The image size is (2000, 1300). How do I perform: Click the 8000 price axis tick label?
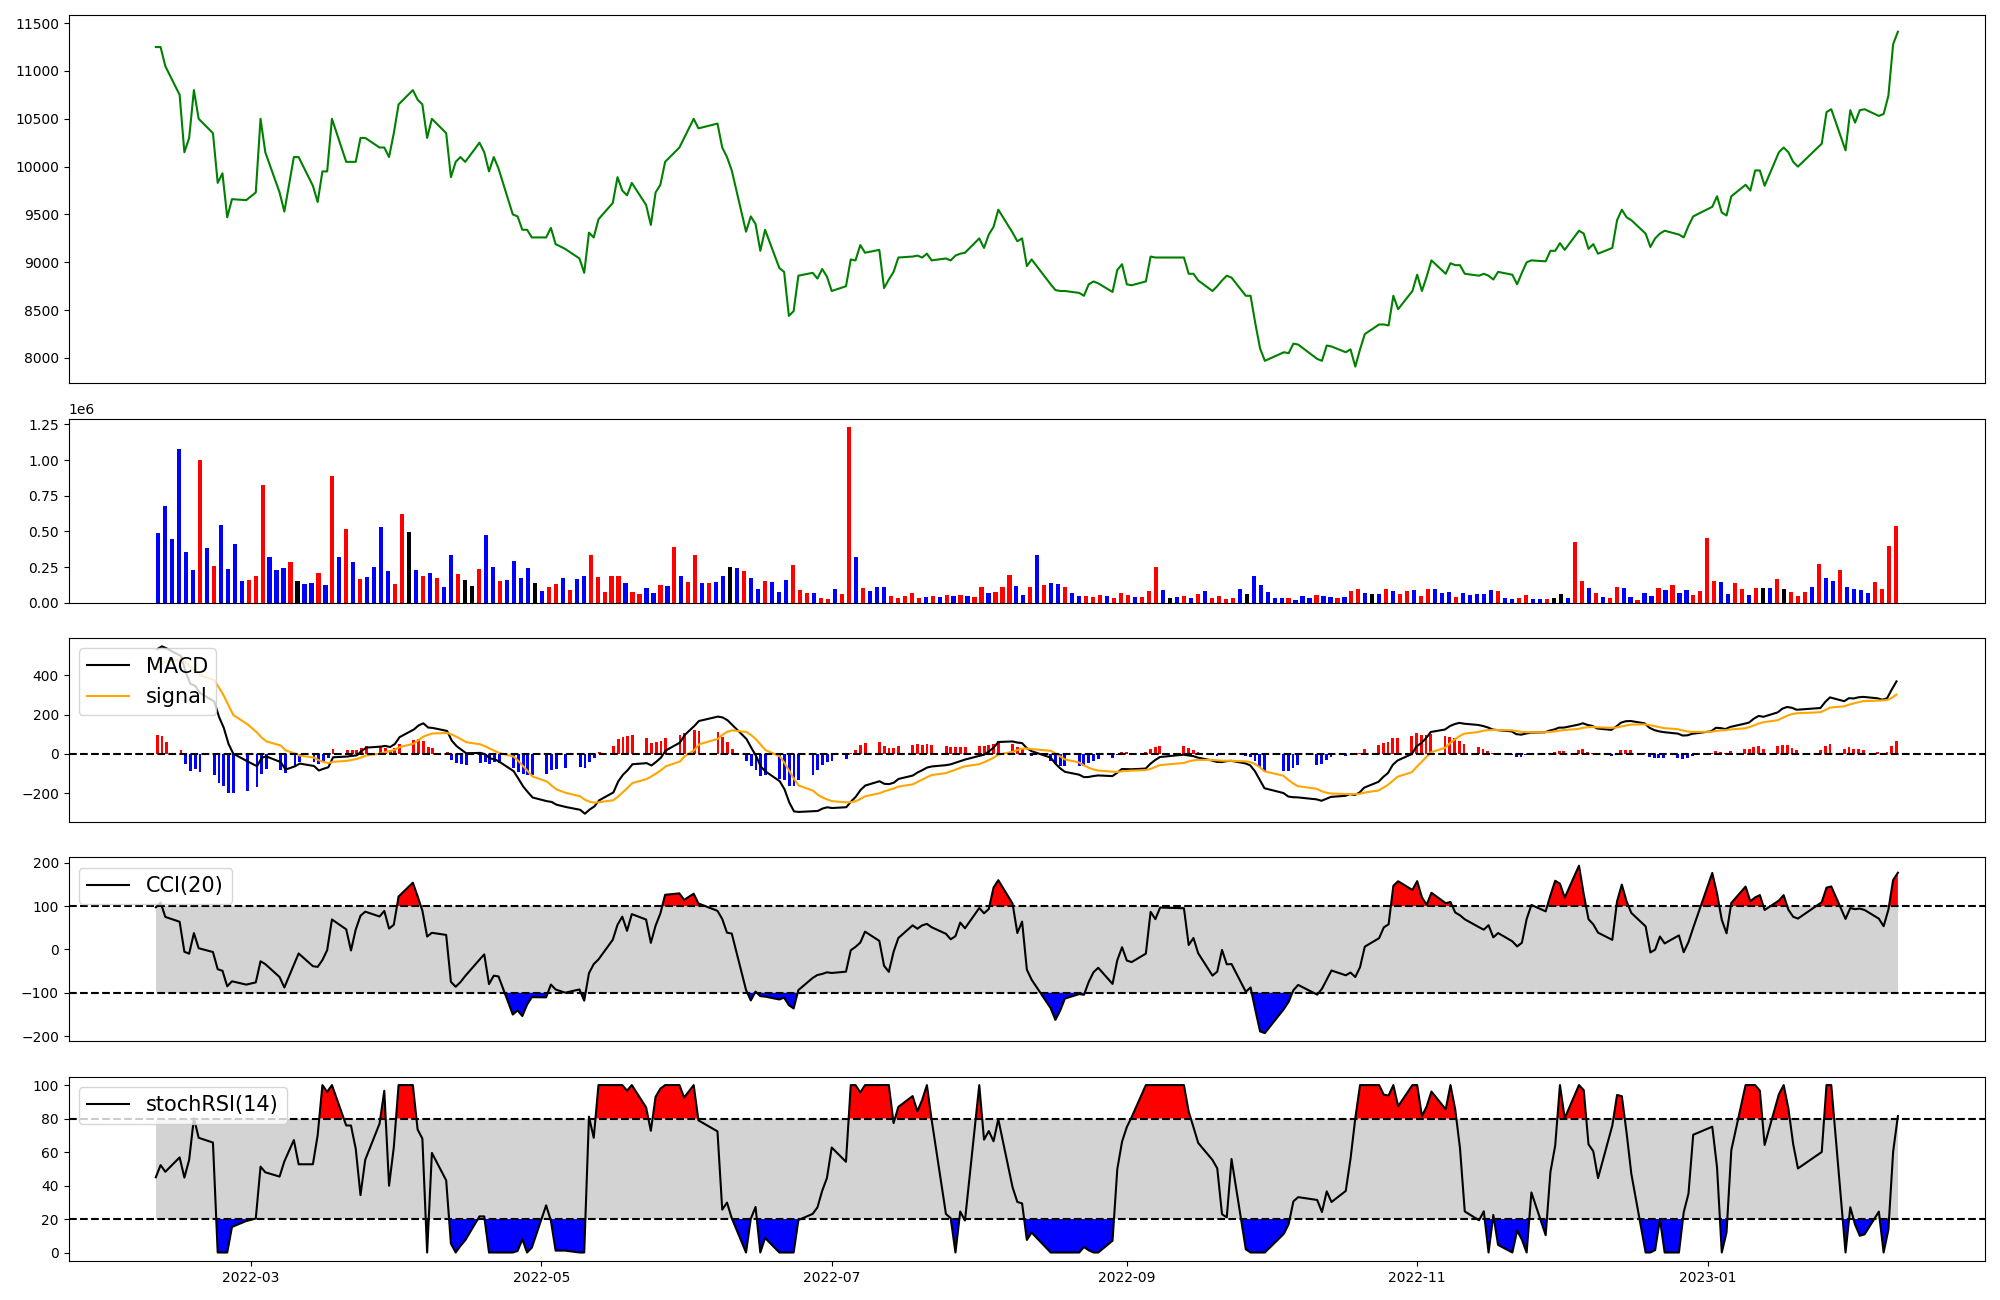pos(42,359)
